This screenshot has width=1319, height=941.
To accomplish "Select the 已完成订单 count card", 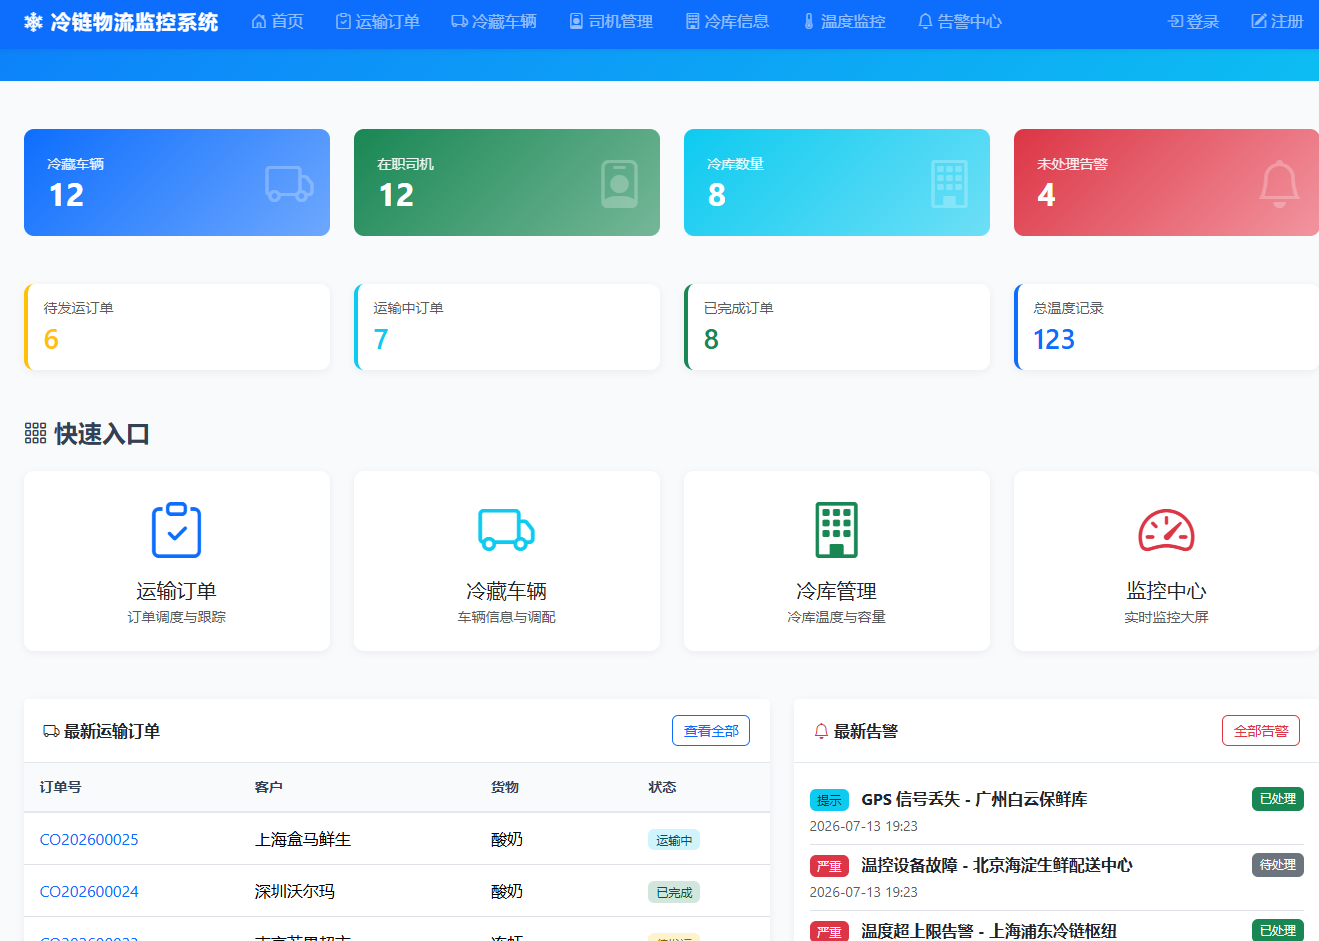I will click(x=837, y=327).
